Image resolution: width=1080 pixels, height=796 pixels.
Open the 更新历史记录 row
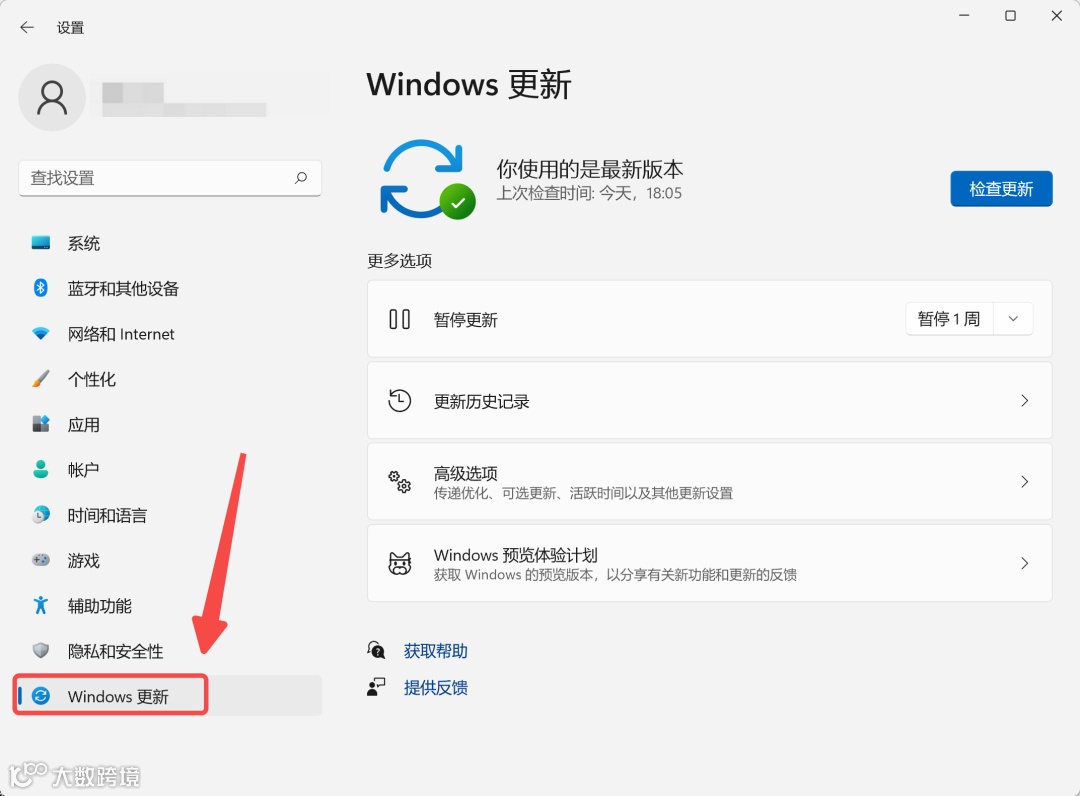(709, 401)
